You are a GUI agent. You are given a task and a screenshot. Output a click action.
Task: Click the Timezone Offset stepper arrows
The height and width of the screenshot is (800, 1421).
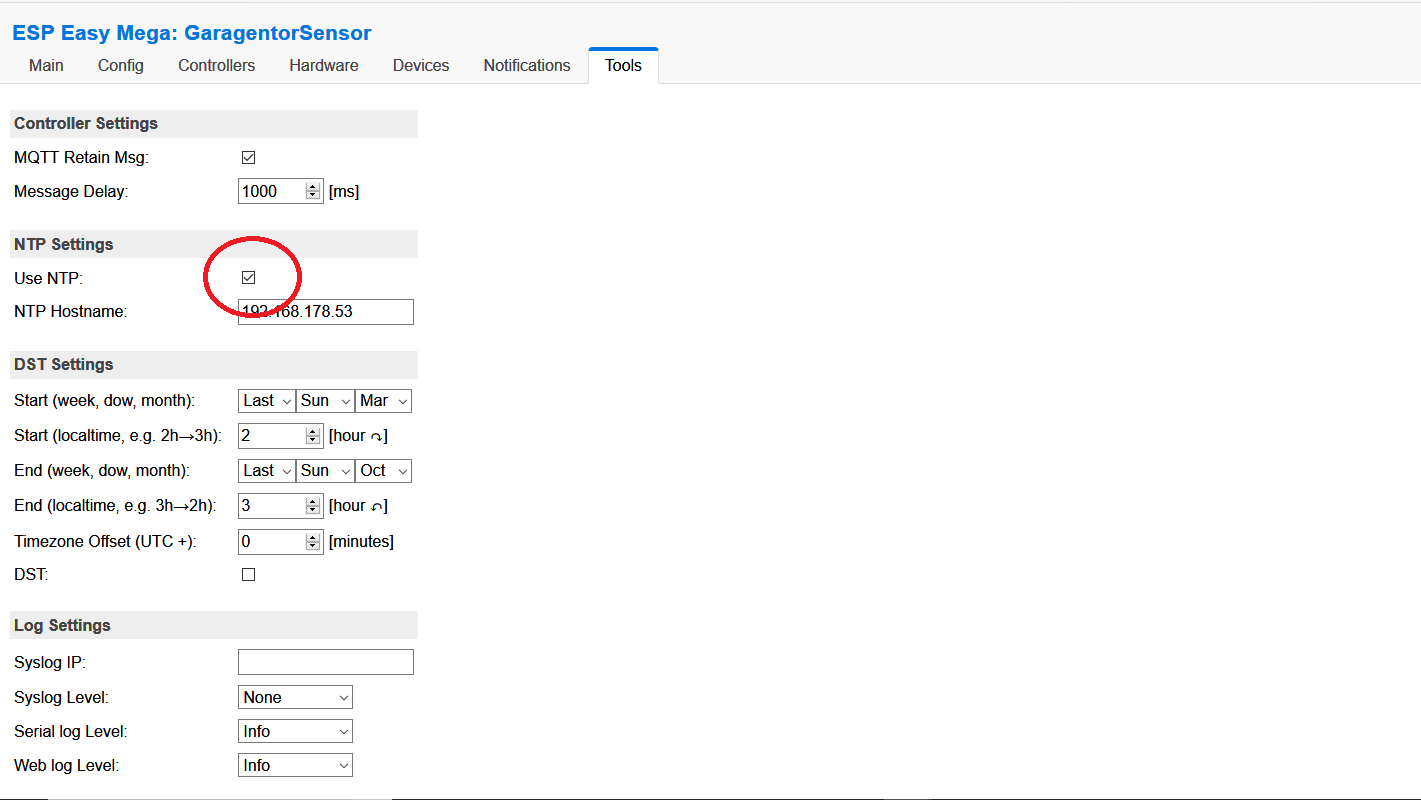coord(313,542)
